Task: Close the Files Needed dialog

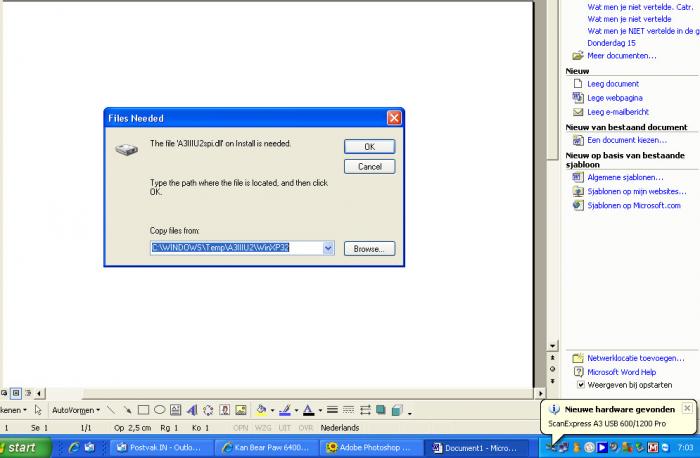Action: click(x=394, y=118)
